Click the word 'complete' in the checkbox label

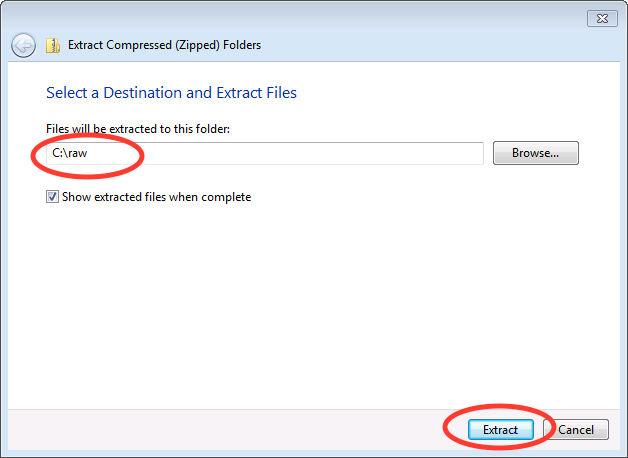tap(226, 197)
